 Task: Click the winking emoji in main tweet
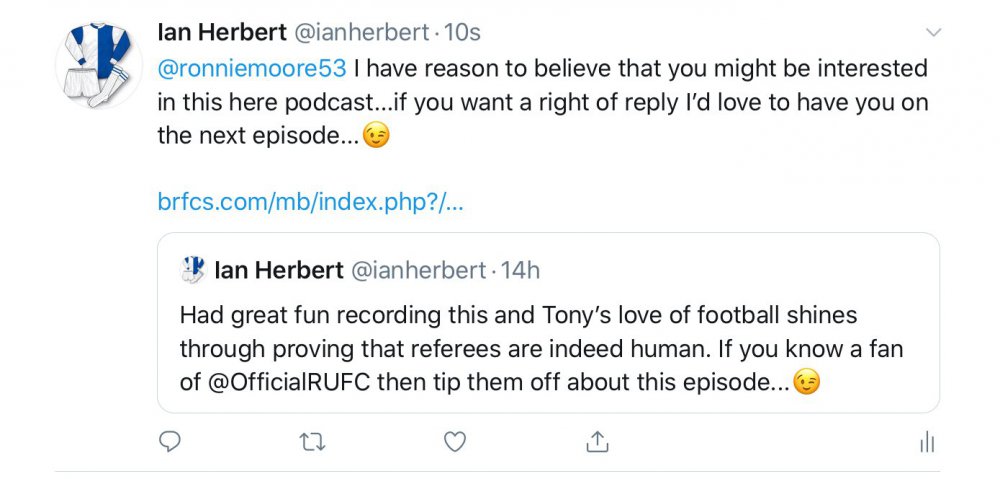click(376, 137)
